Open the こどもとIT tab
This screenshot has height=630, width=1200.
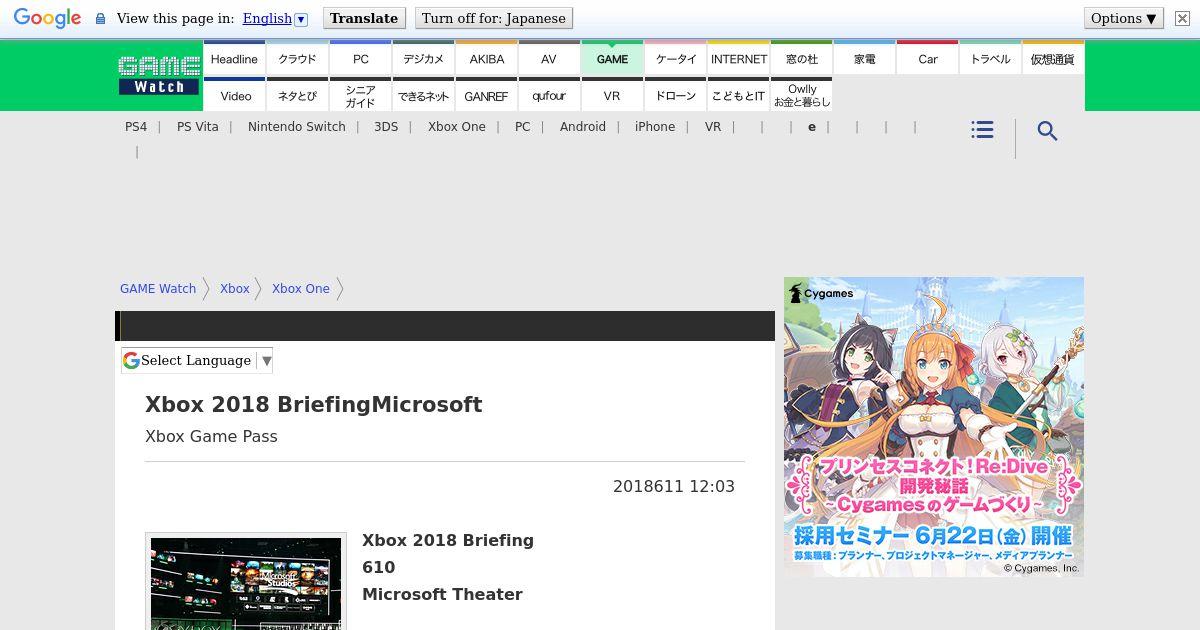point(738,95)
